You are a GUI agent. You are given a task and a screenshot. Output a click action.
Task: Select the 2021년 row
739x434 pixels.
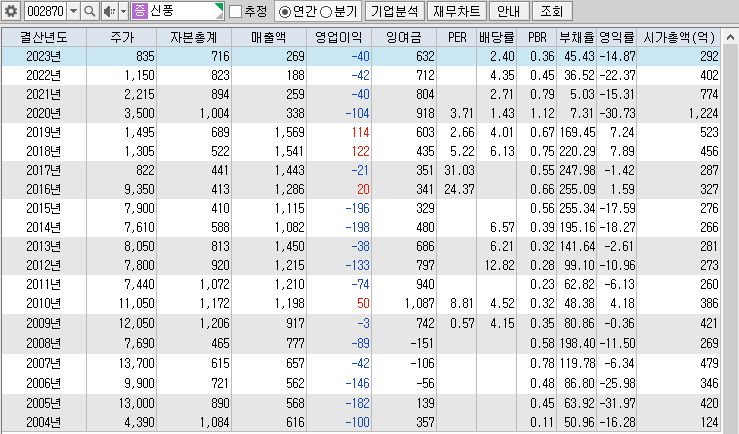361,94
